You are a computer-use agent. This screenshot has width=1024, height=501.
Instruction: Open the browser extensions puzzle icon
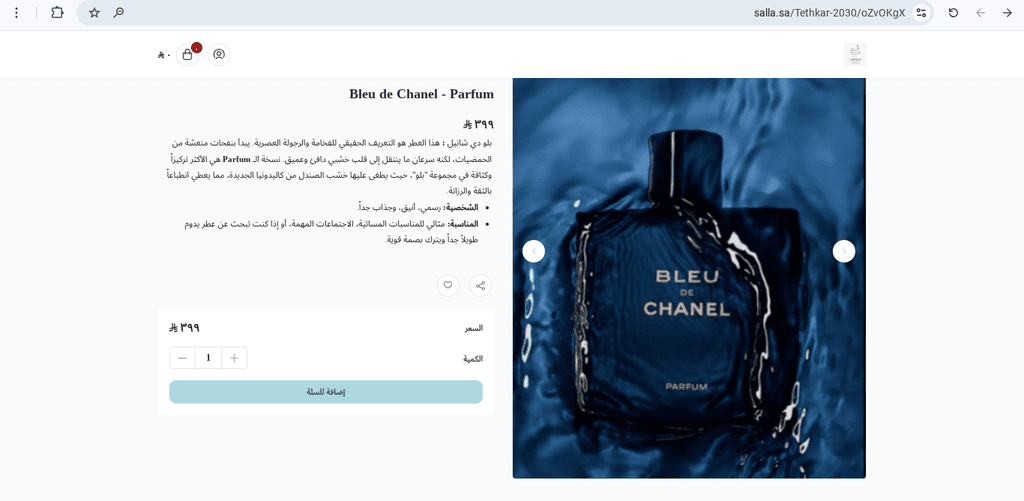tap(57, 12)
